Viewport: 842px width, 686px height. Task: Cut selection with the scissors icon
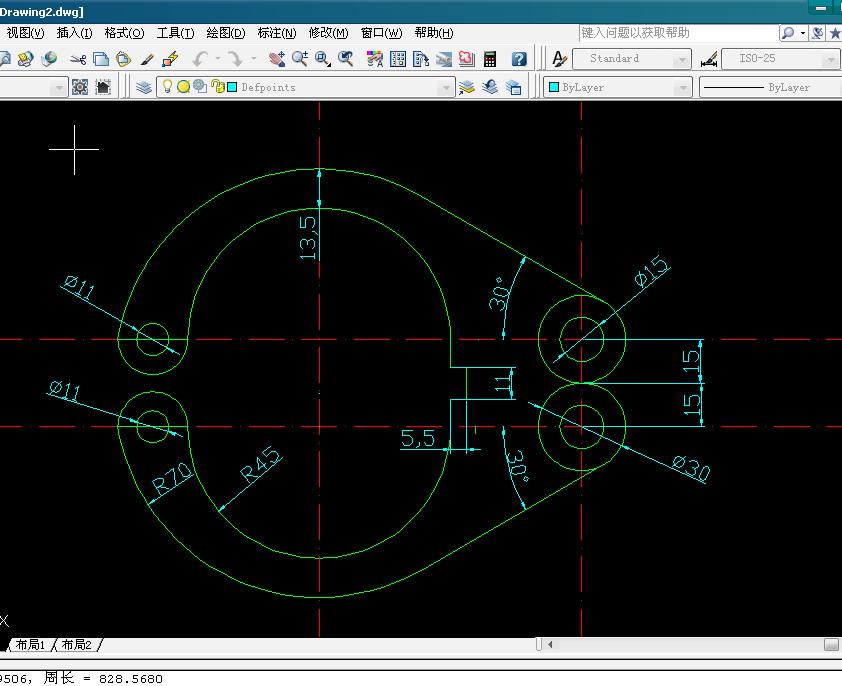pyautogui.click(x=78, y=59)
